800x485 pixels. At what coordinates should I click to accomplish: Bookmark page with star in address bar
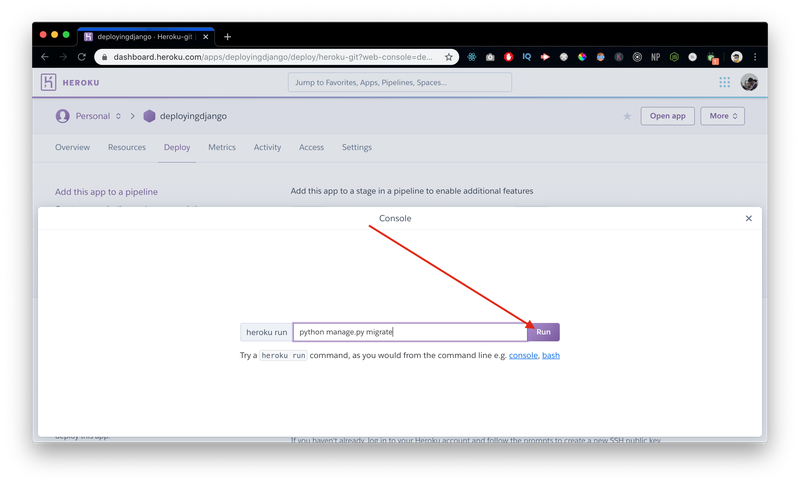pyautogui.click(x=448, y=57)
